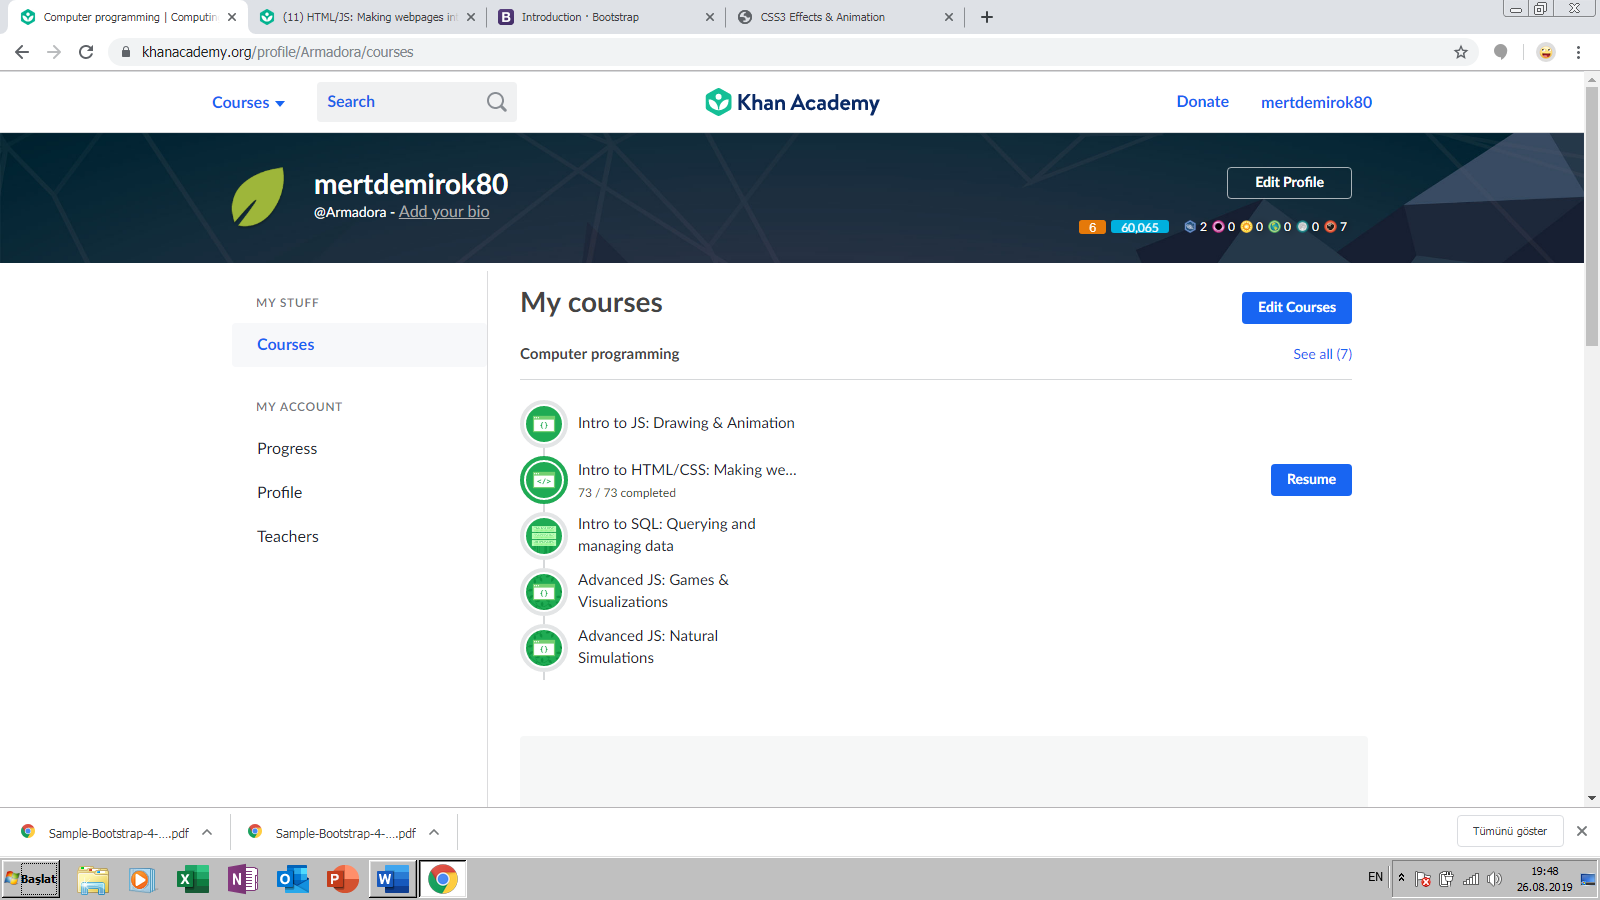This screenshot has width=1600, height=900.
Task: Click the Edit Courses button
Action: pyautogui.click(x=1297, y=308)
